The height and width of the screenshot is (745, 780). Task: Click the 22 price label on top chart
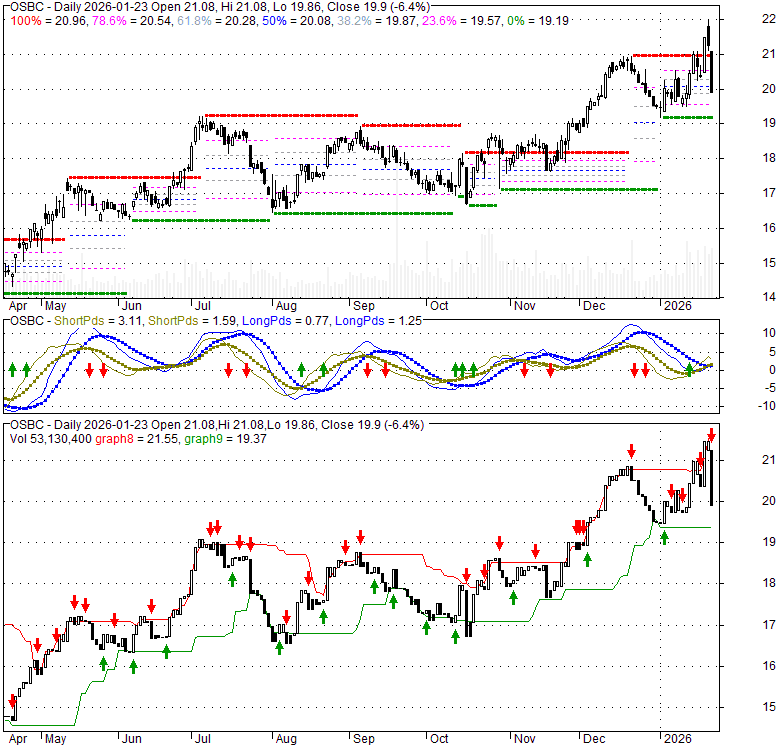[x=769, y=19]
